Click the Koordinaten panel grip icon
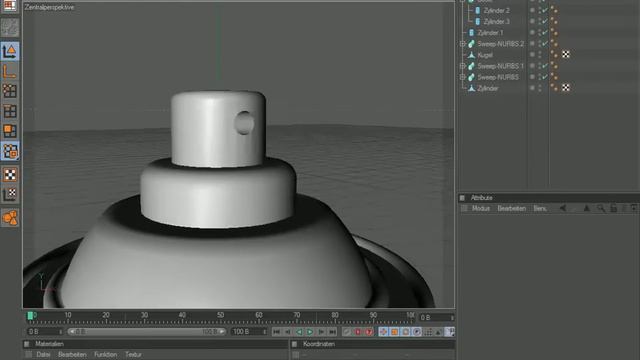Viewport: 640px width, 360px height. click(294, 344)
